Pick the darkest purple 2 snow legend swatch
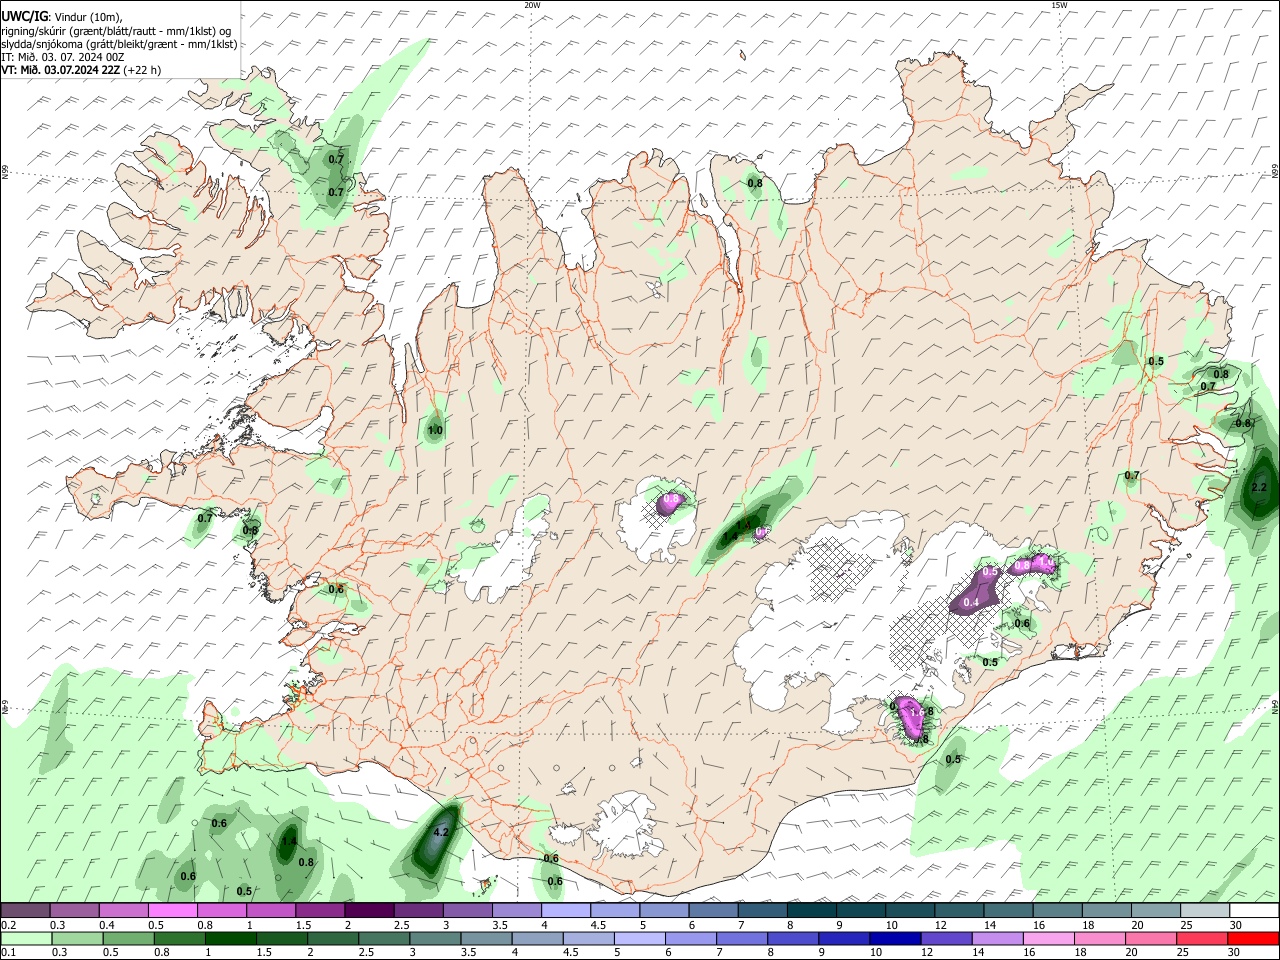 point(369,910)
